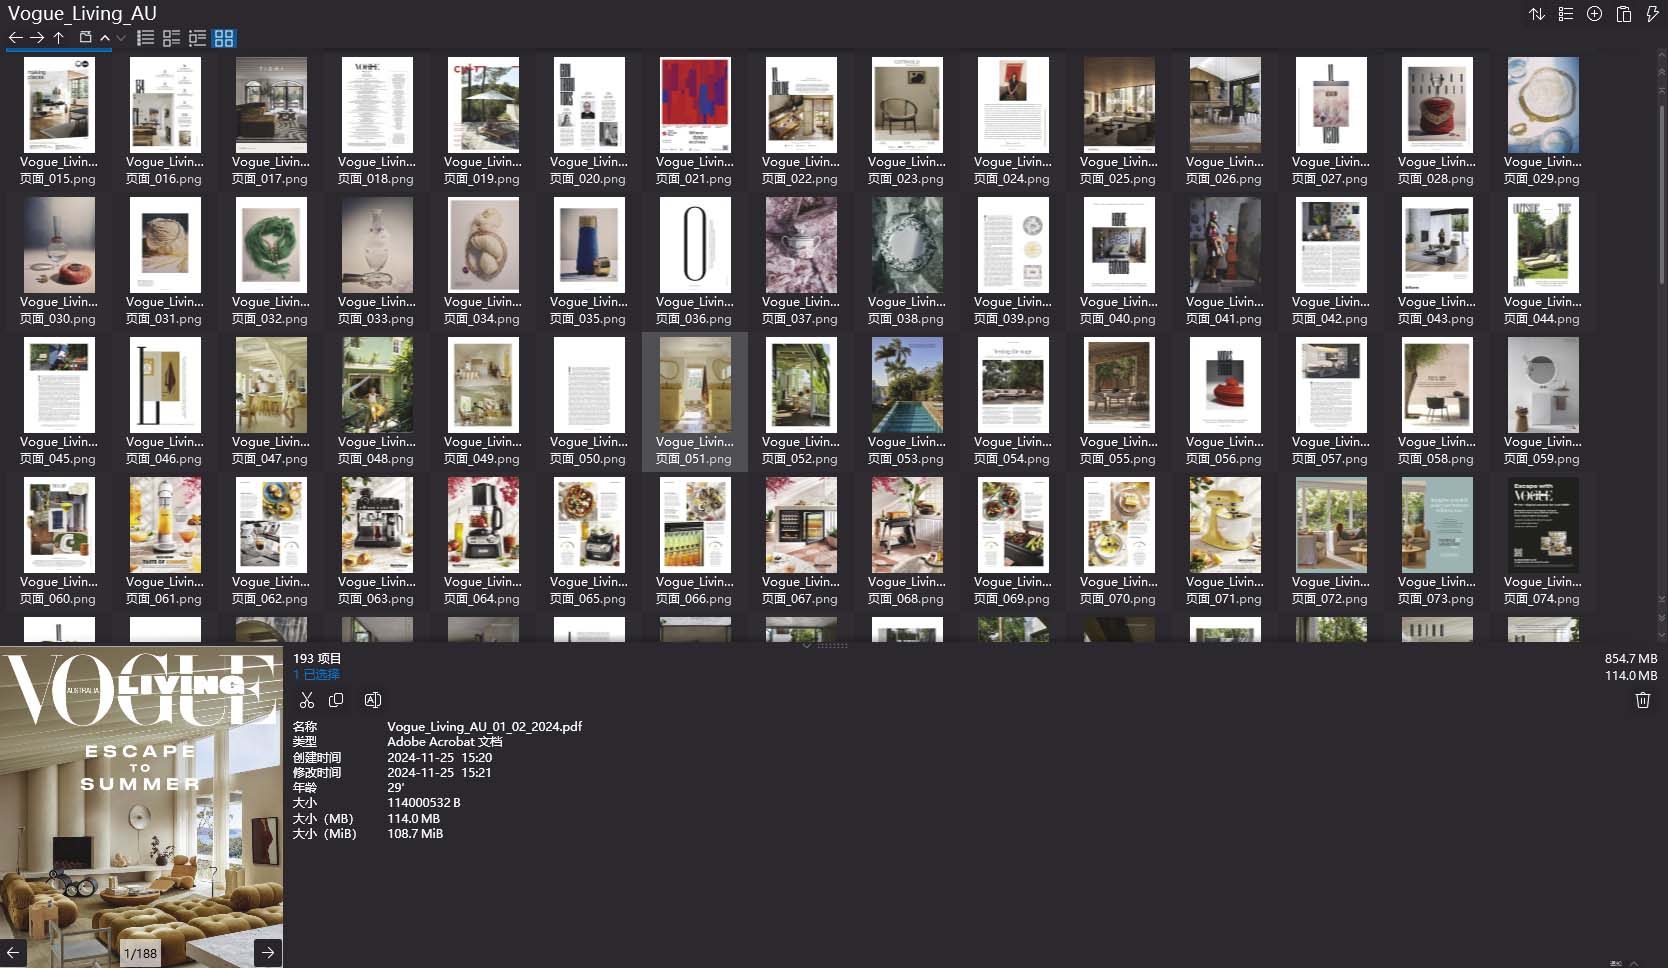The image size is (1668, 968).
Task: Select thumbnail 页面_059.png
Action: pos(1543,385)
